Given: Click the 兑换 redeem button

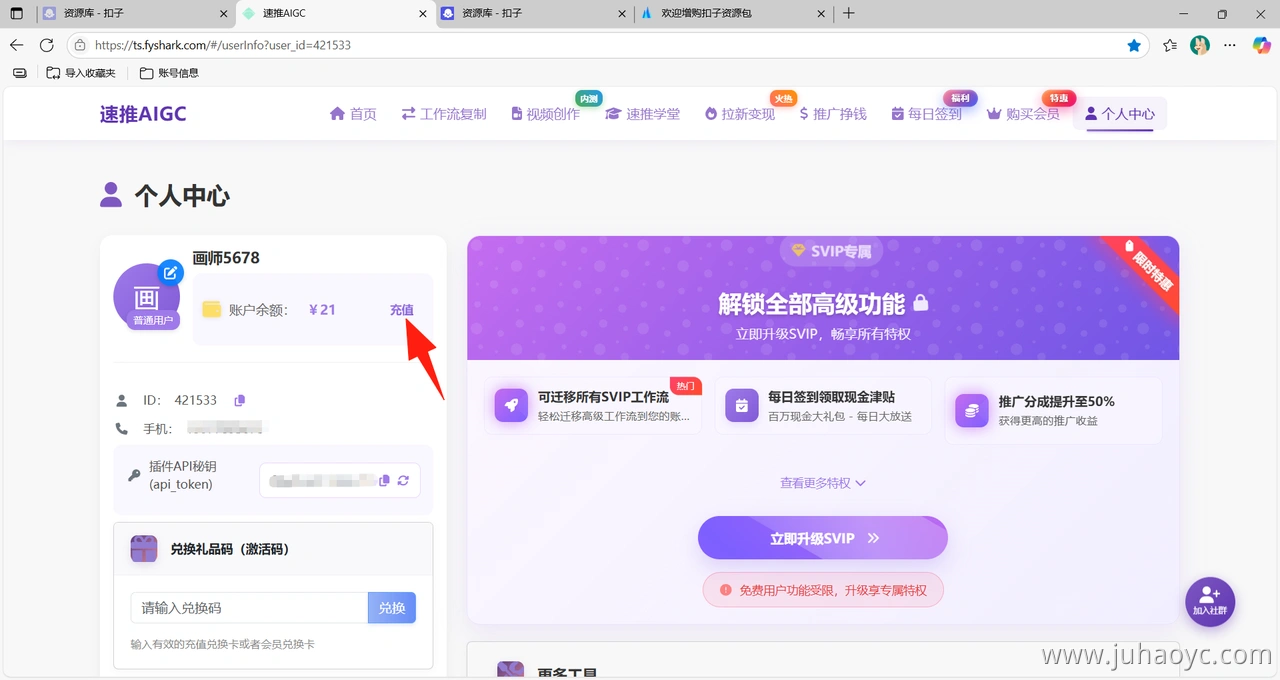Looking at the screenshot, I should click(x=392, y=608).
